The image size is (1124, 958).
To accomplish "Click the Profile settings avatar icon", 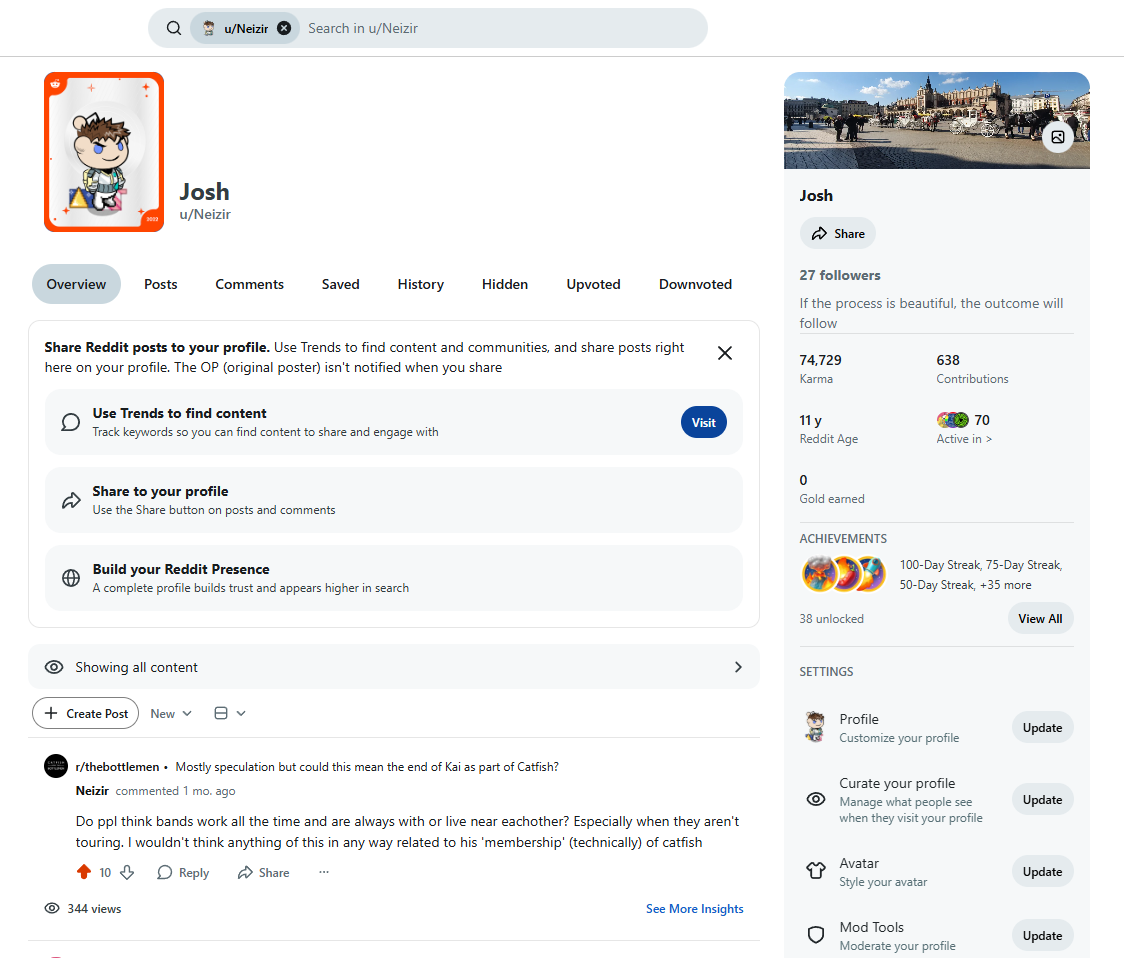I will pyautogui.click(x=815, y=727).
